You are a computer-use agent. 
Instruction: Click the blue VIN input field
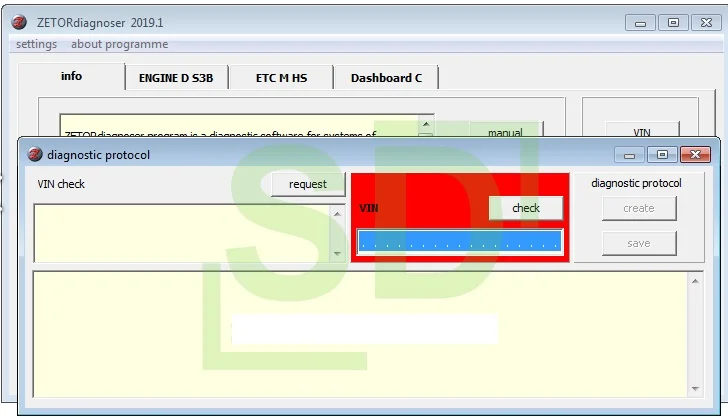click(x=460, y=241)
